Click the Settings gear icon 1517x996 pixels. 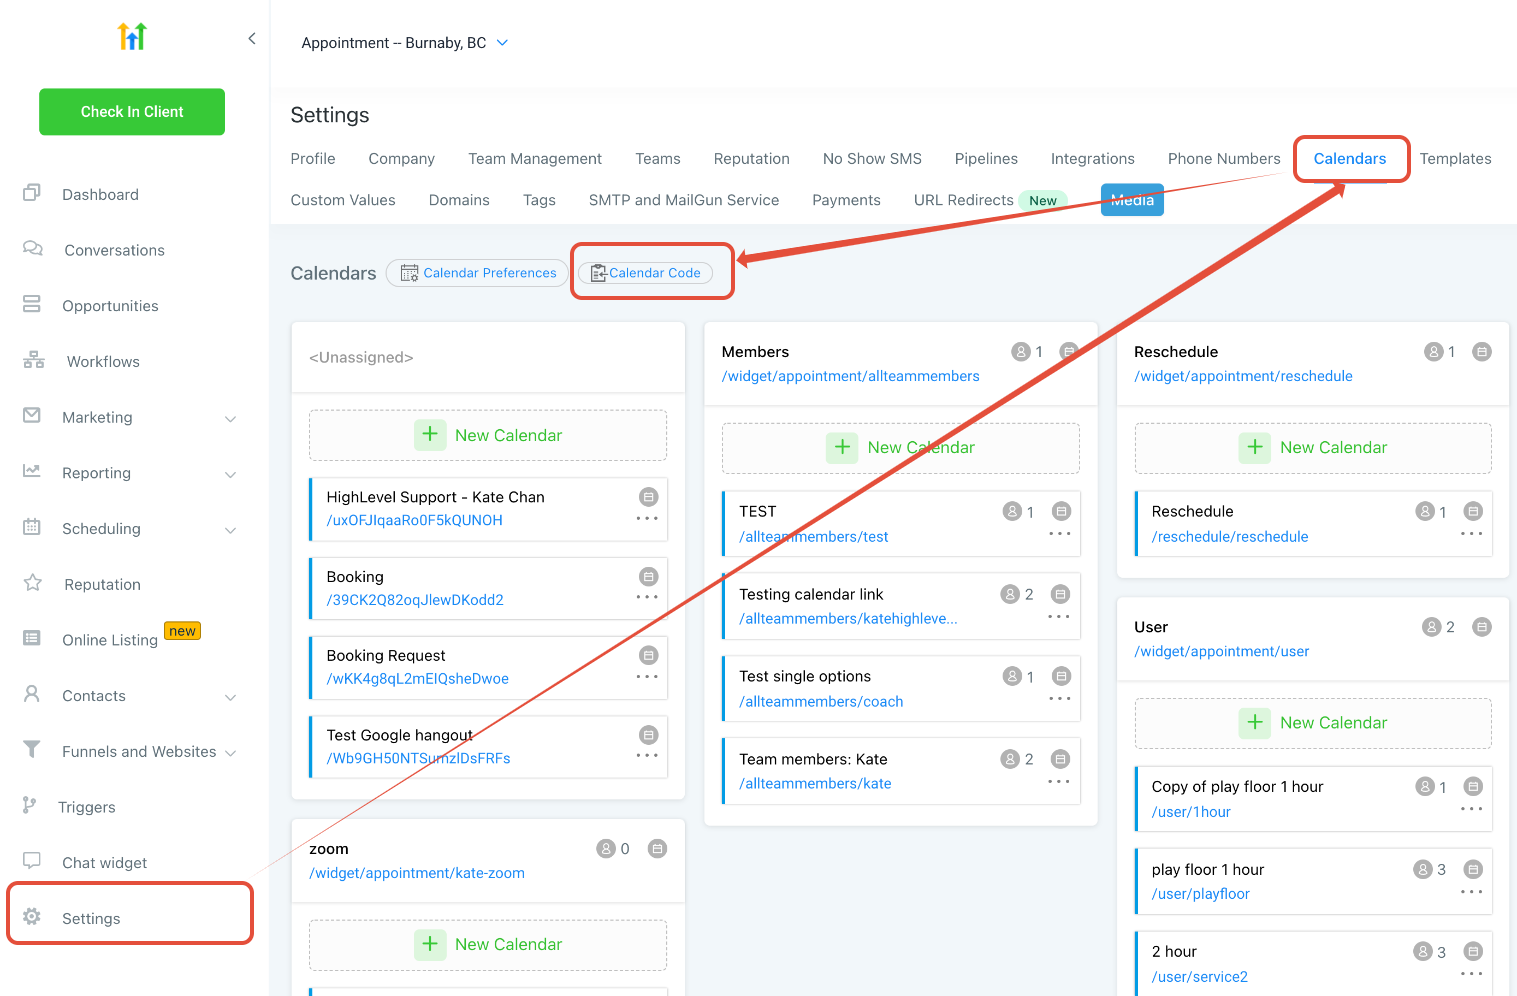click(x=32, y=917)
